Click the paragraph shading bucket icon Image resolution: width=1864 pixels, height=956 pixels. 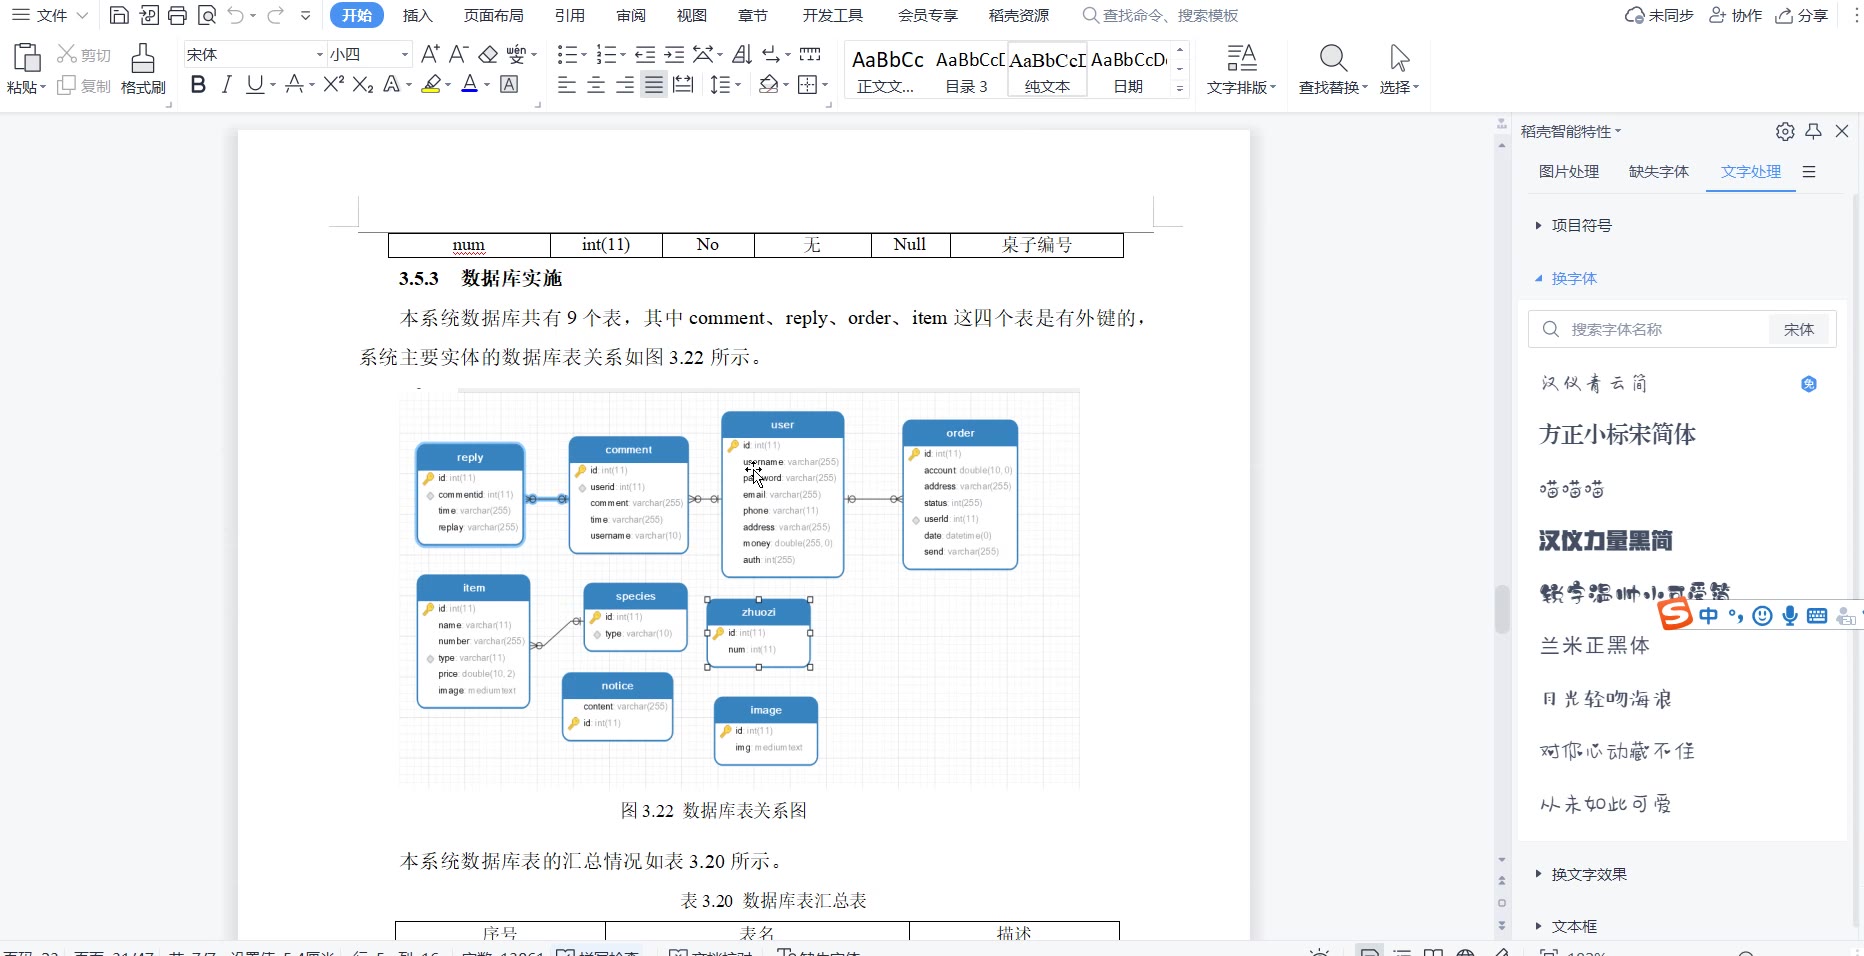(x=768, y=85)
